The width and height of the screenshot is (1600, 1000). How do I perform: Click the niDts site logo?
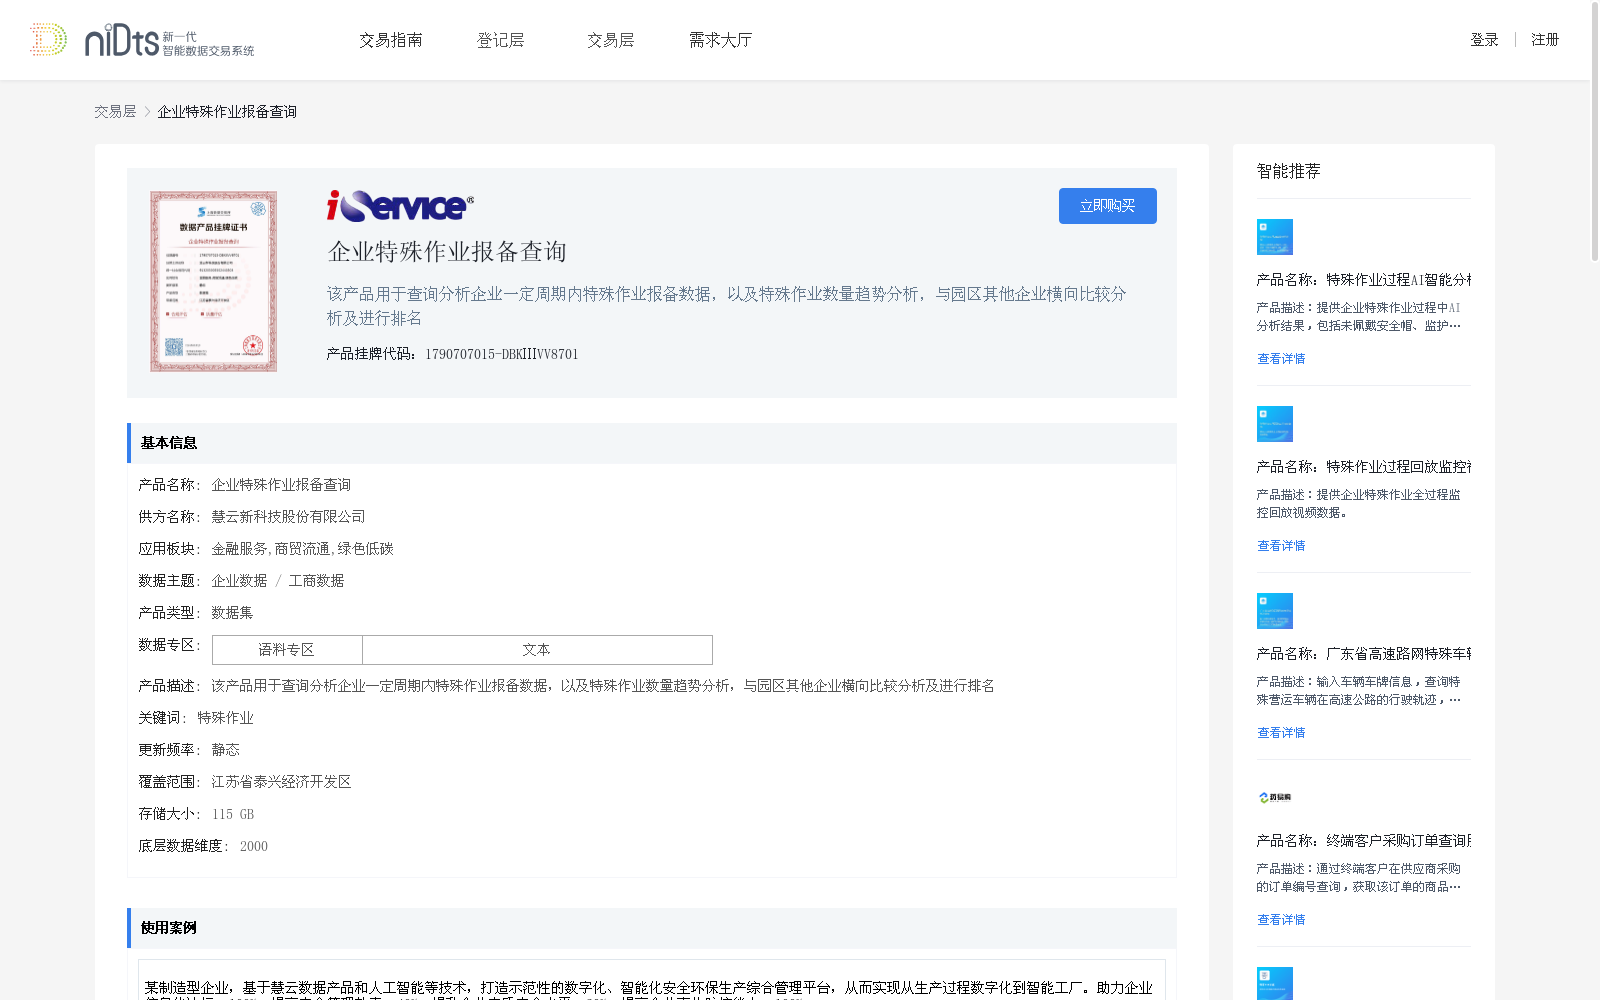pyautogui.click(x=142, y=40)
